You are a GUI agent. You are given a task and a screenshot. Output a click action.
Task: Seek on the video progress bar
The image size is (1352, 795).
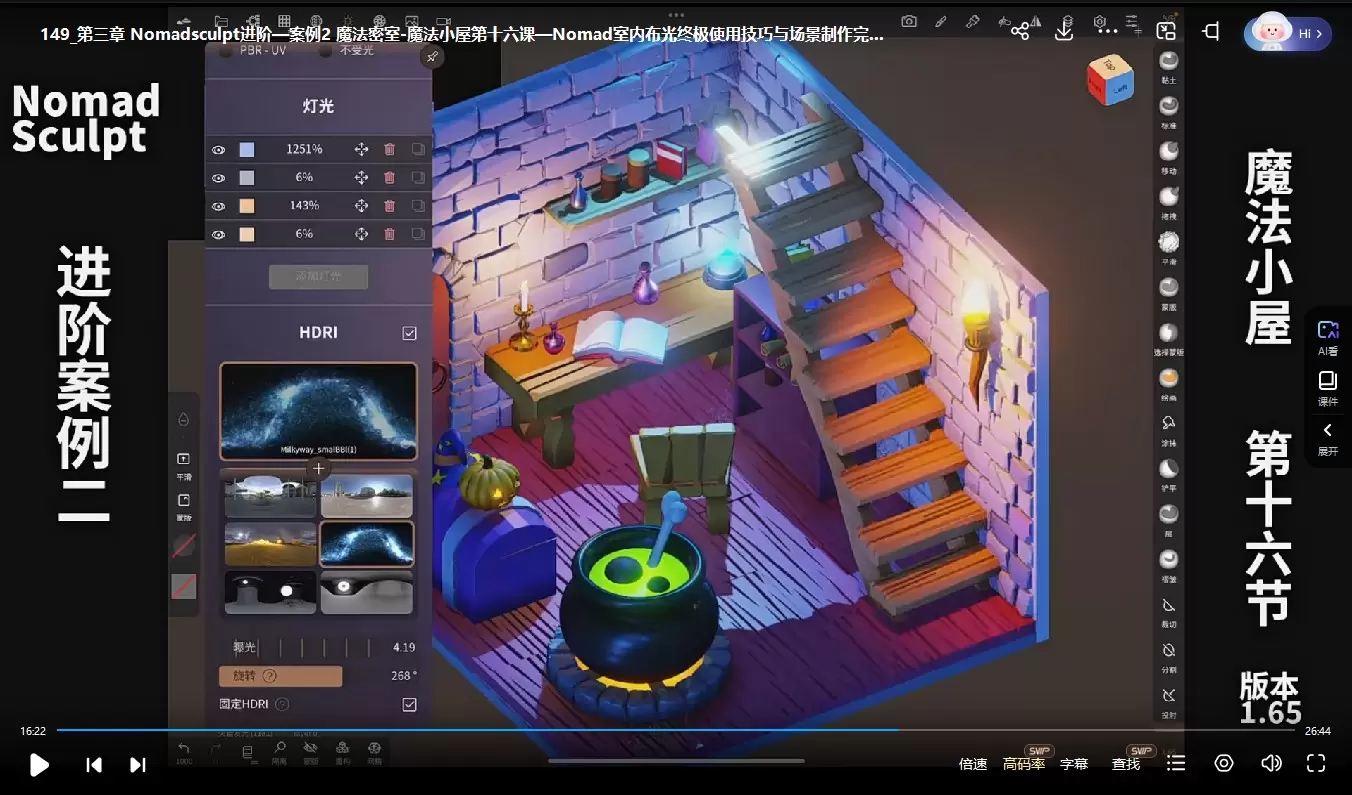675,730
